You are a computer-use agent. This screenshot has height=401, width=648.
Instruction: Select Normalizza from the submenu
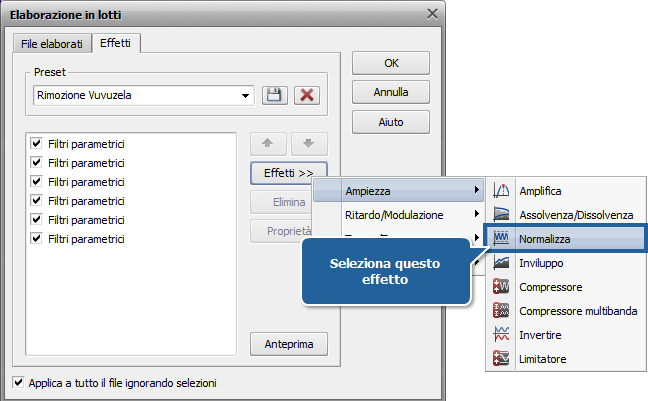(x=565, y=239)
